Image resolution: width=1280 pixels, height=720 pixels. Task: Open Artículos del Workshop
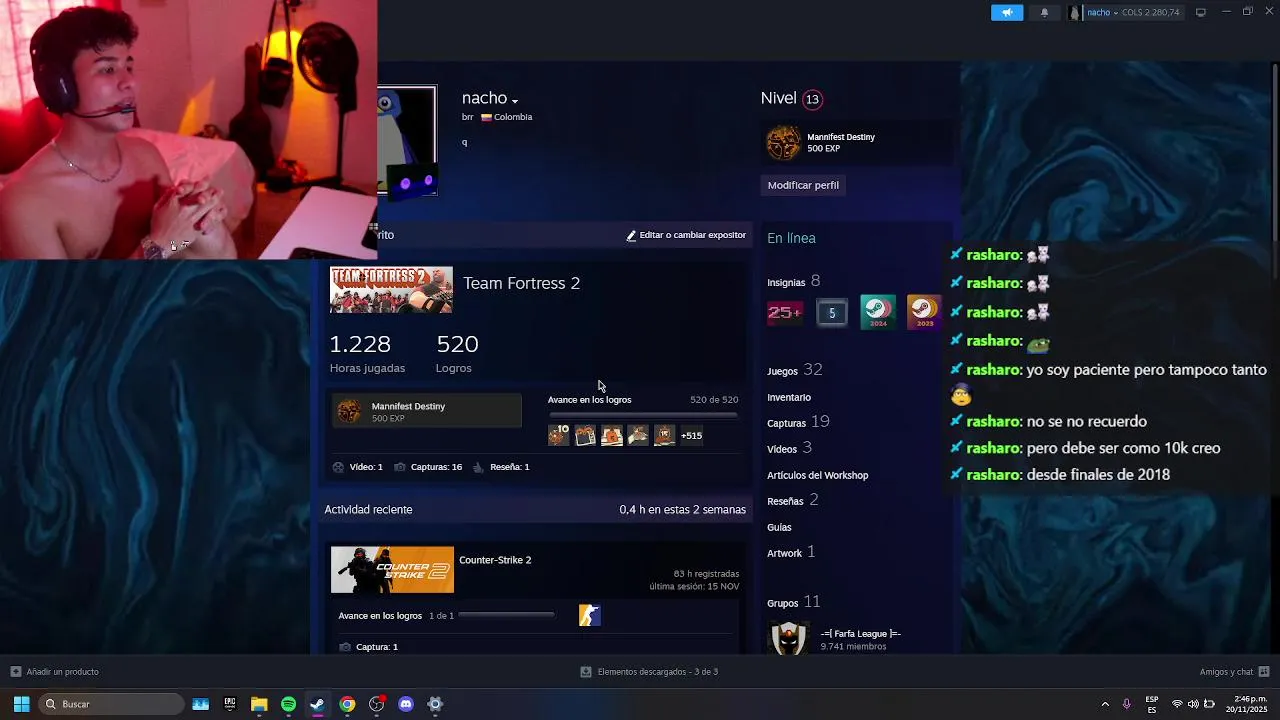click(x=818, y=475)
